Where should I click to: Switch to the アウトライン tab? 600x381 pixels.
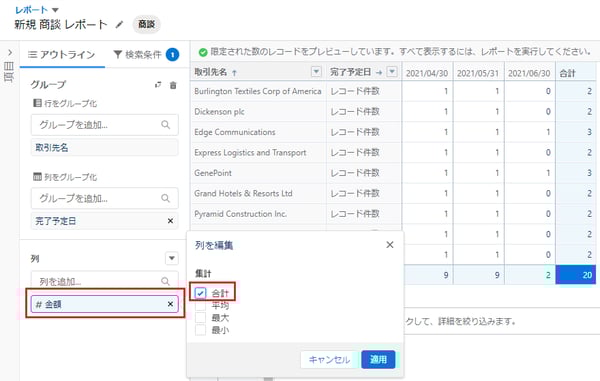tap(62, 55)
